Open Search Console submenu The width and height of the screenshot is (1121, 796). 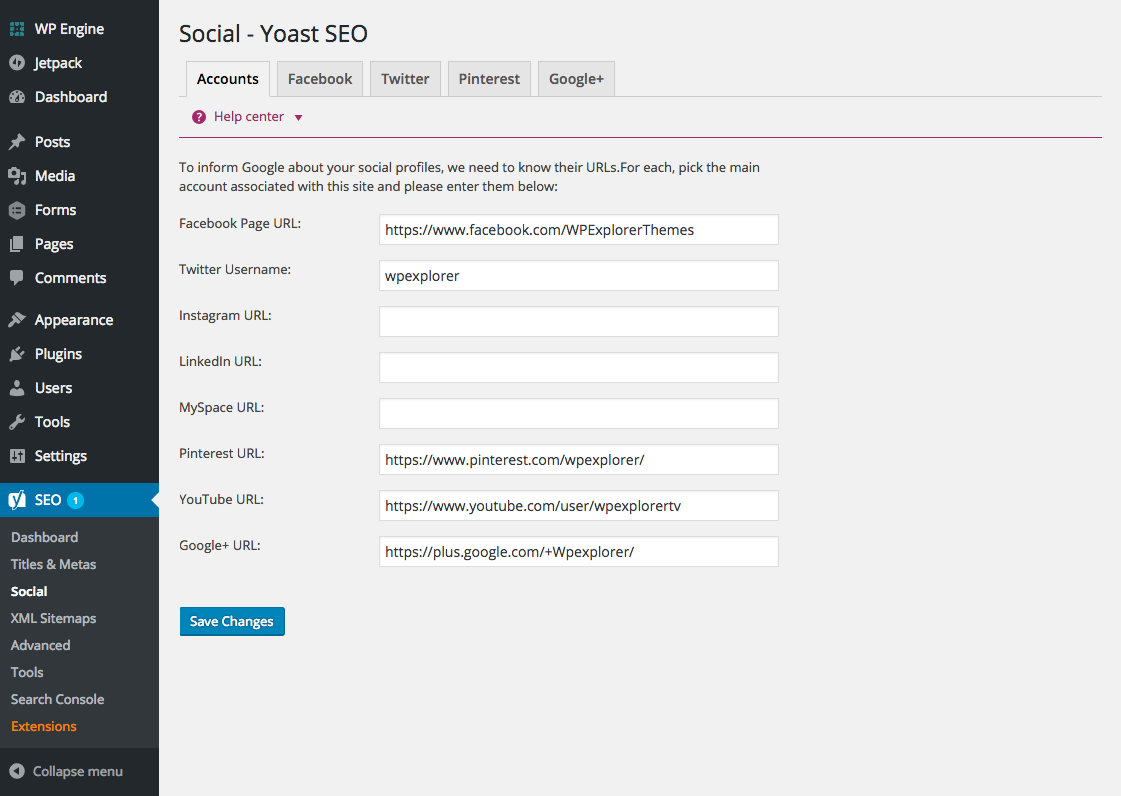pos(57,699)
